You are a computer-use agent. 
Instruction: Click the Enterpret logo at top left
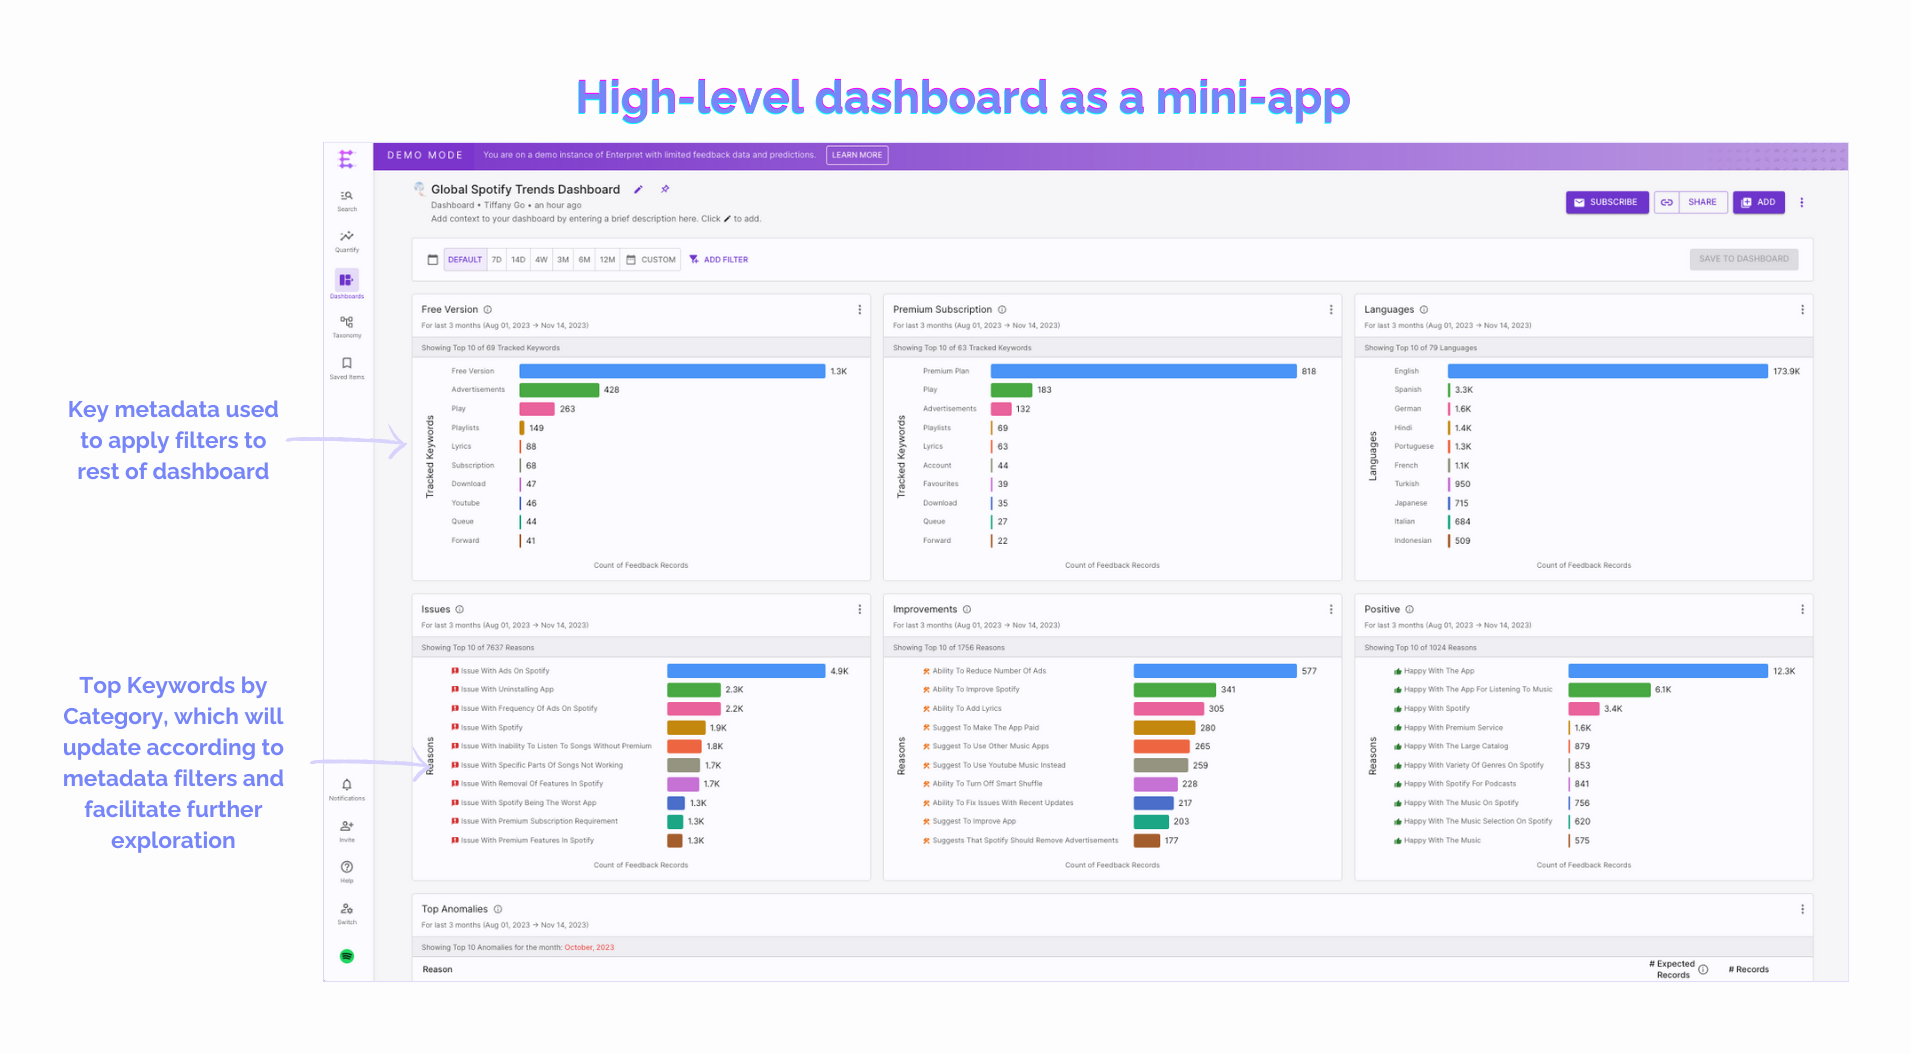coord(347,159)
